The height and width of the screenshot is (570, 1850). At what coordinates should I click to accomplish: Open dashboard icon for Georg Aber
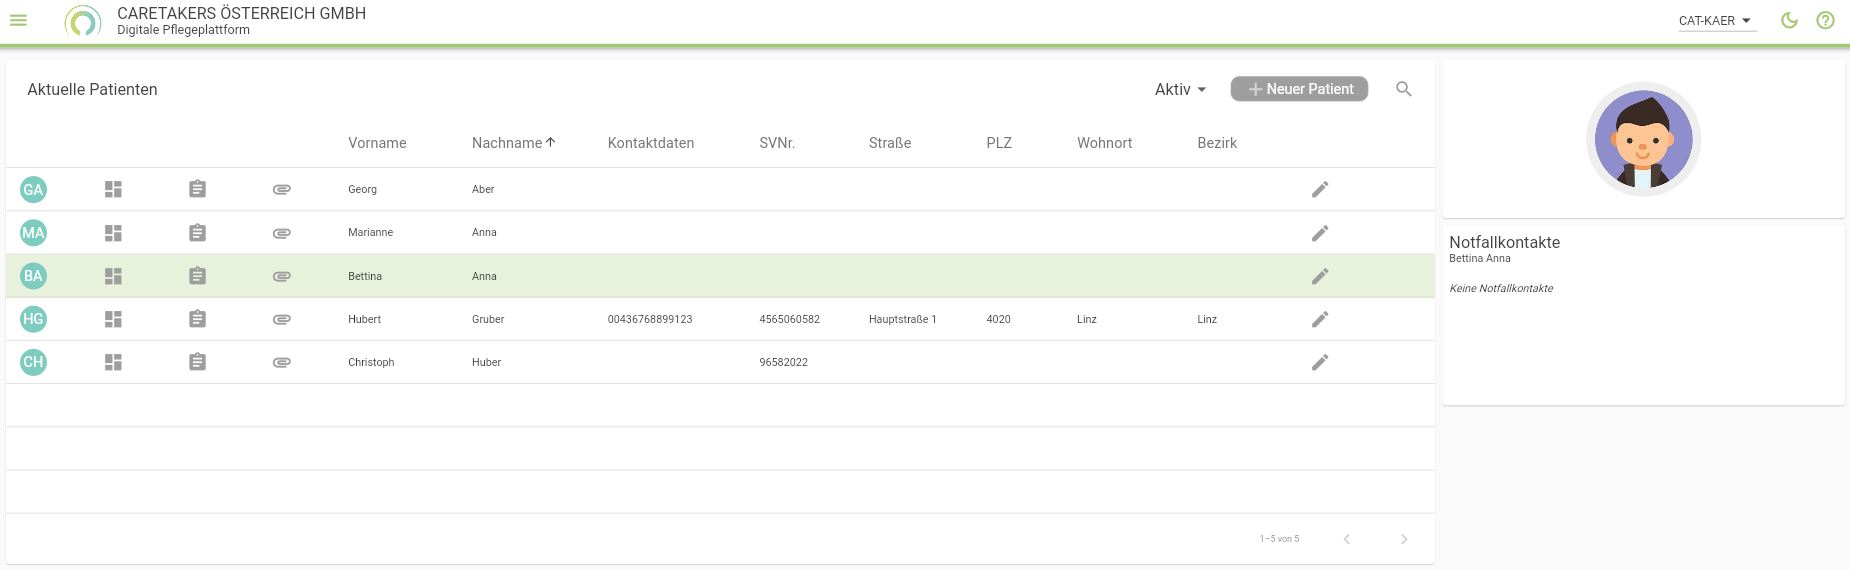click(113, 189)
